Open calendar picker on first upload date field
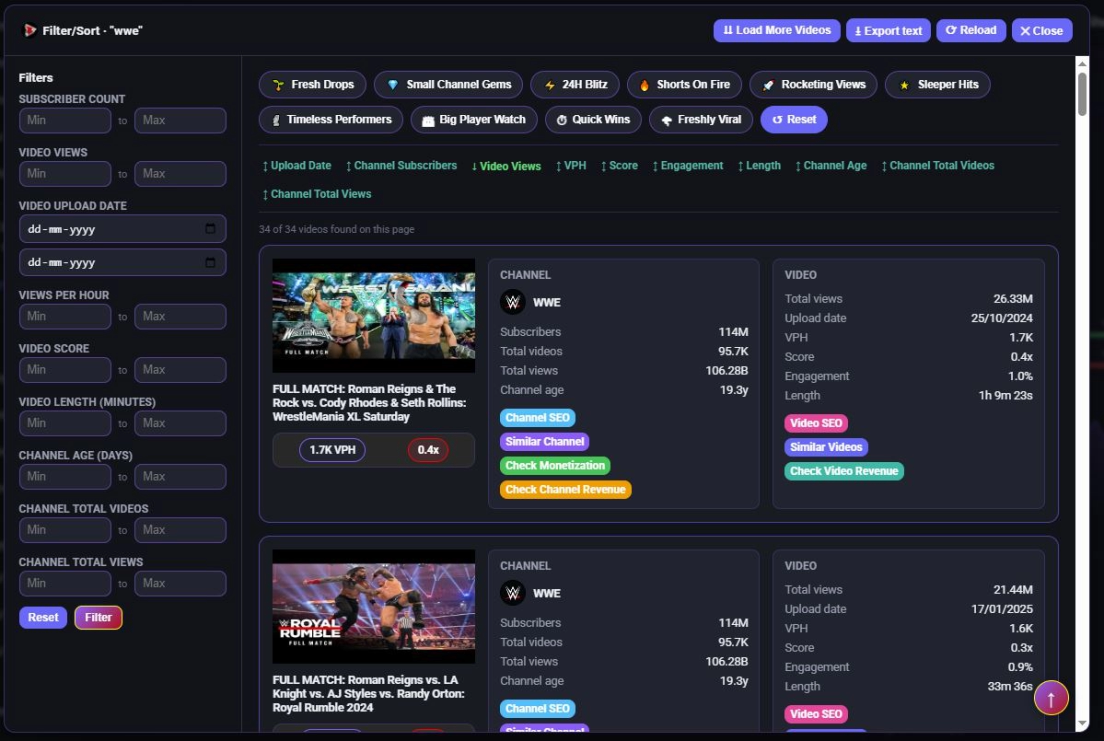This screenshot has height=741, width=1104. 210,229
